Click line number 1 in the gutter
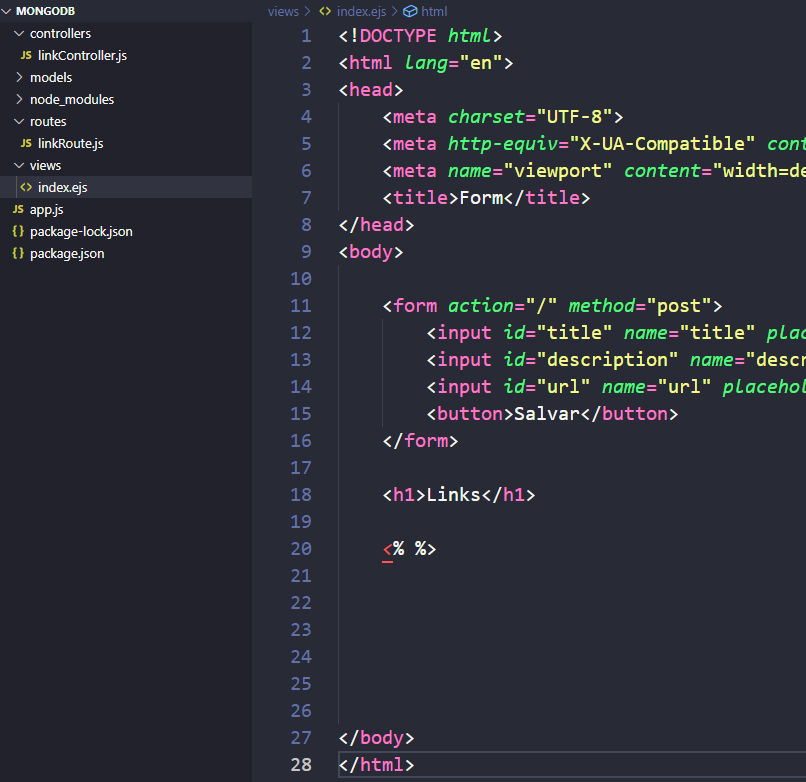Image resolution: width=806 pixels, height=782 pixels. point(306,36)
